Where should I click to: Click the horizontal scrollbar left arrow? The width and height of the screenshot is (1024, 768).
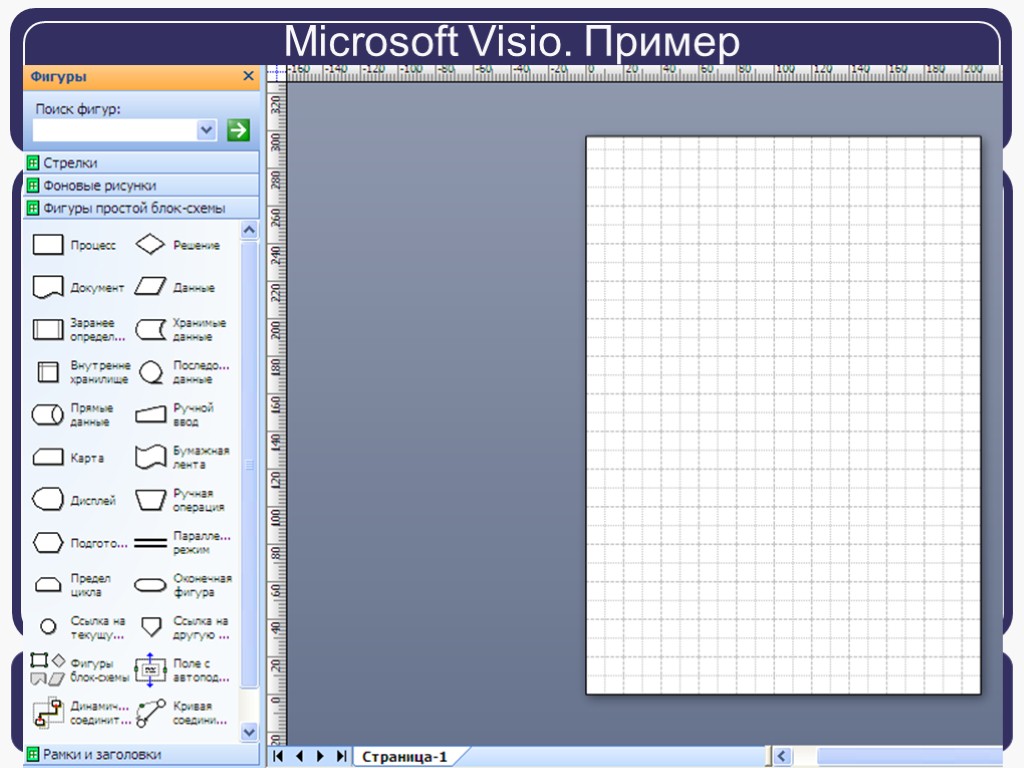click(x=782, y=756)
